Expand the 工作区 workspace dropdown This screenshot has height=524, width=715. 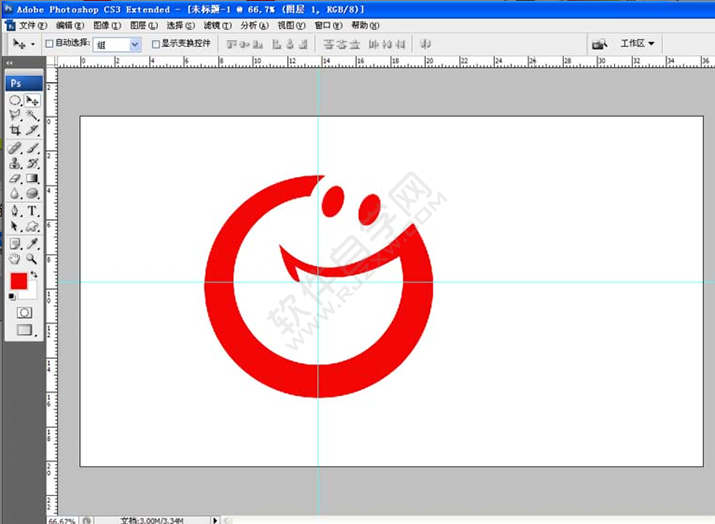637,44
